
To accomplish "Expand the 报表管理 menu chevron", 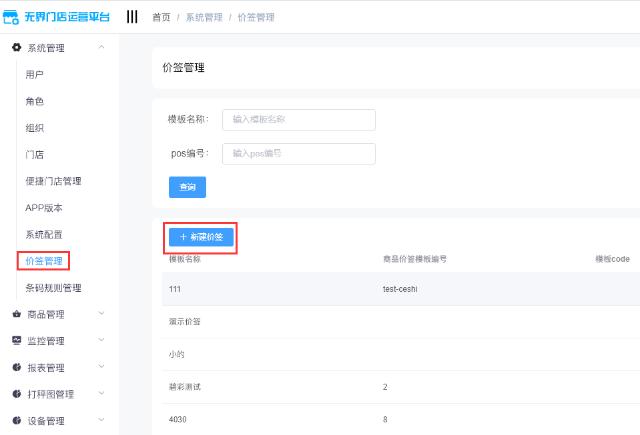I will coord(102,366).
